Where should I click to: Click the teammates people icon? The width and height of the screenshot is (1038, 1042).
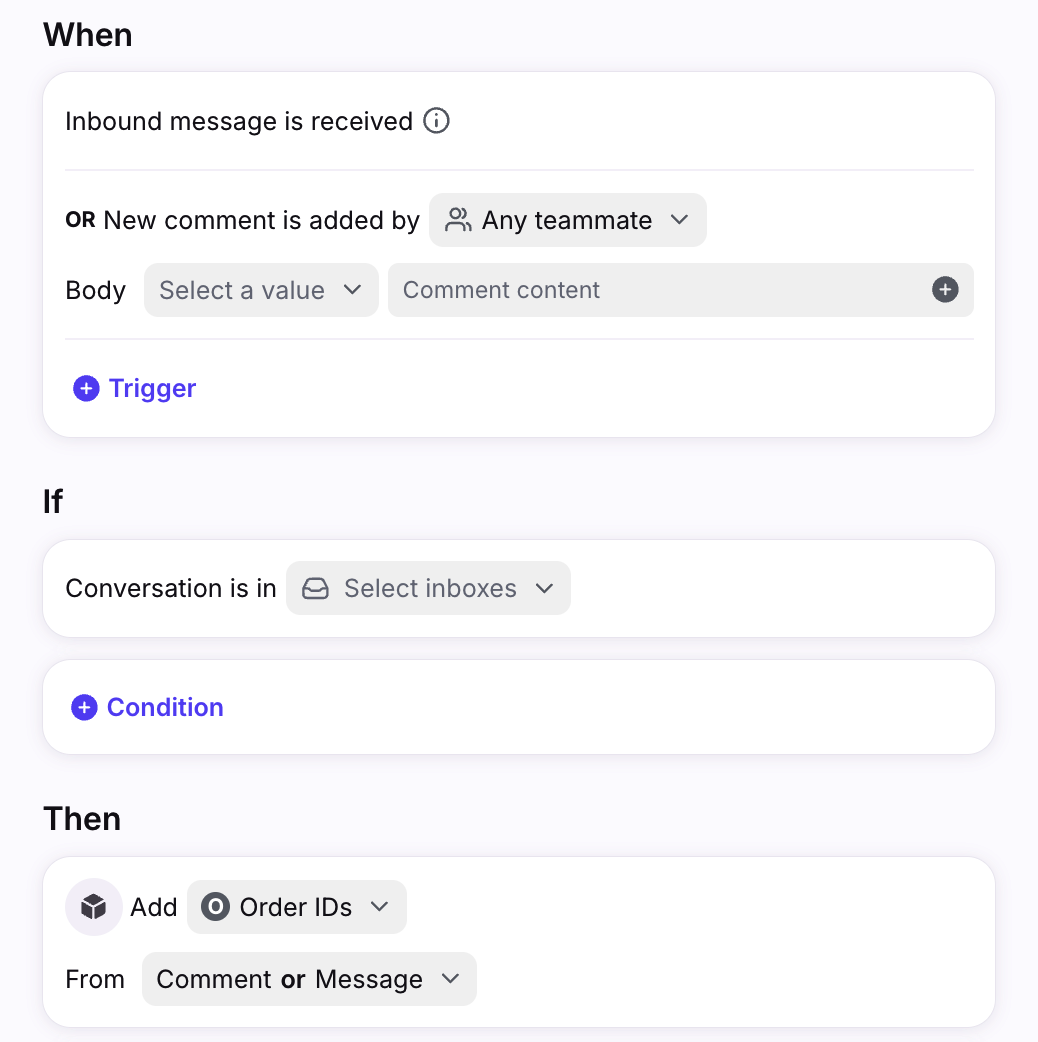[x=458, y=220]
